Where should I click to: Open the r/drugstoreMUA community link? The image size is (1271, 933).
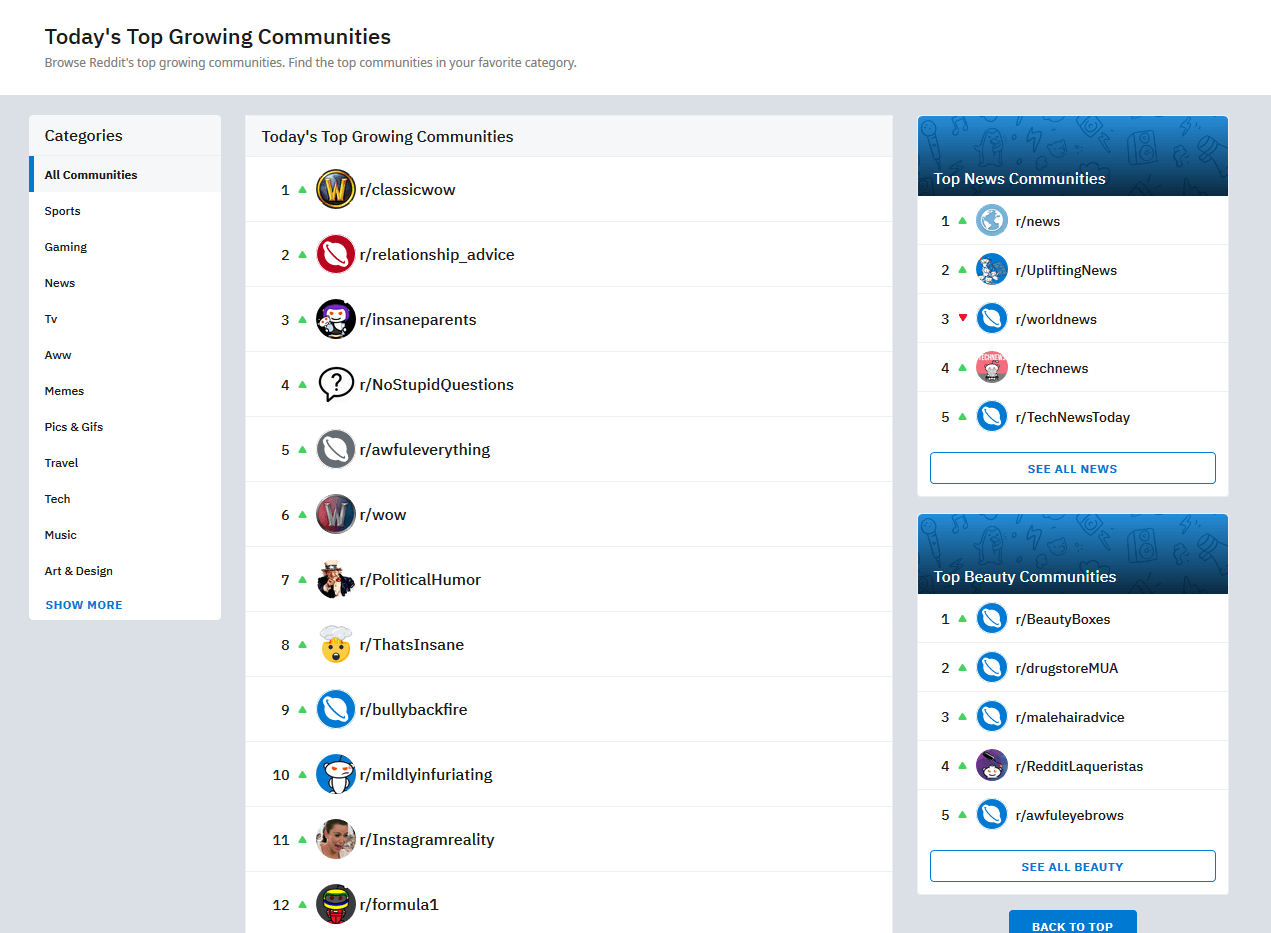[1066, 668]
